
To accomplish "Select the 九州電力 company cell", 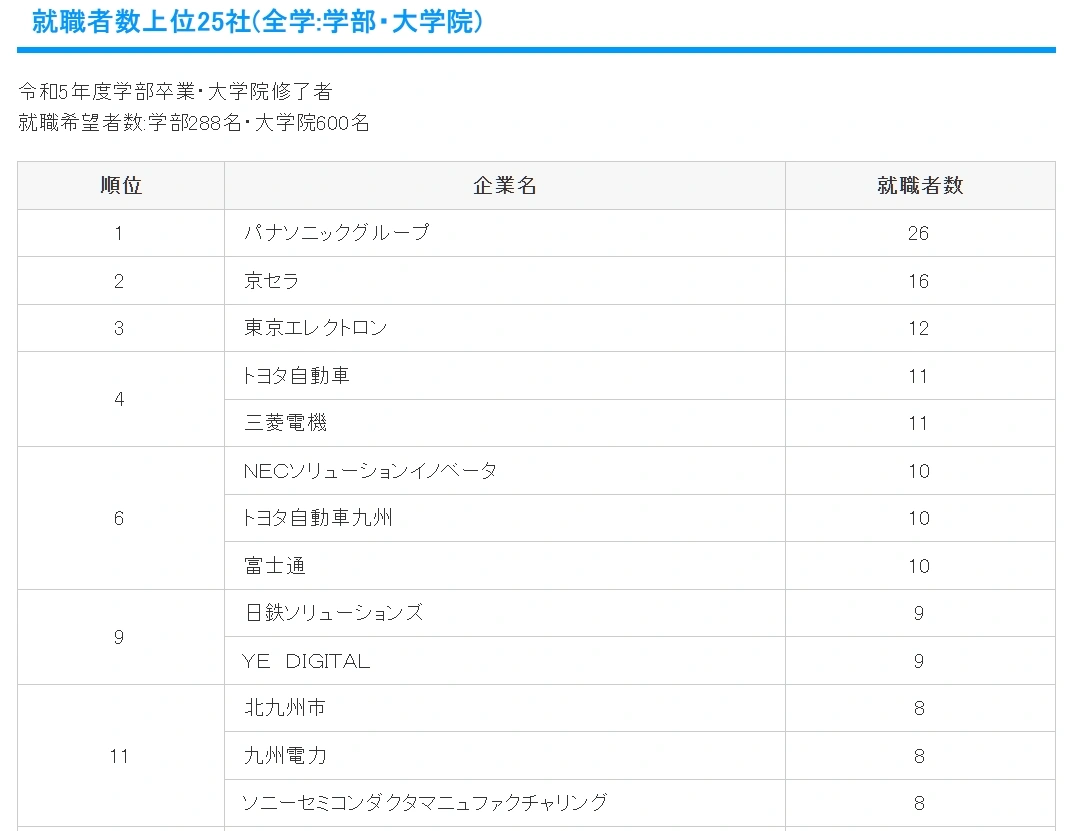I will coord(285,756).
